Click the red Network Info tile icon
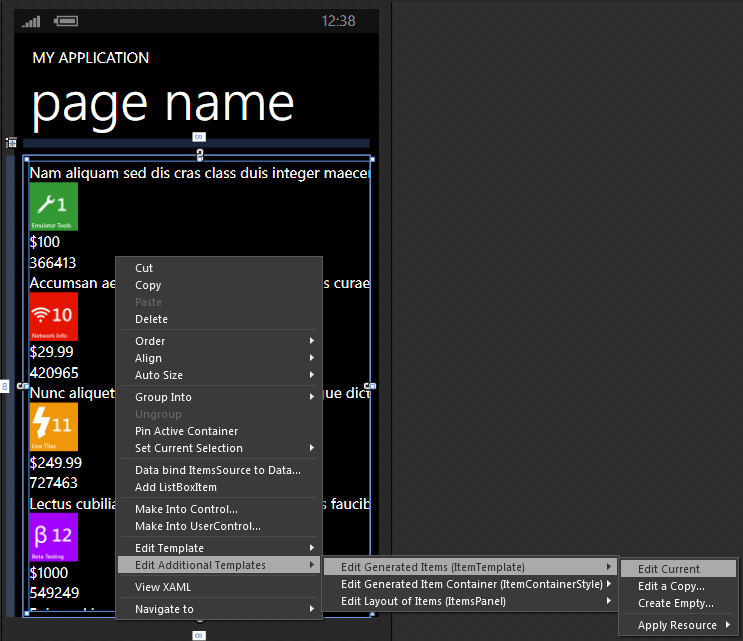 (x=53, y=317)
